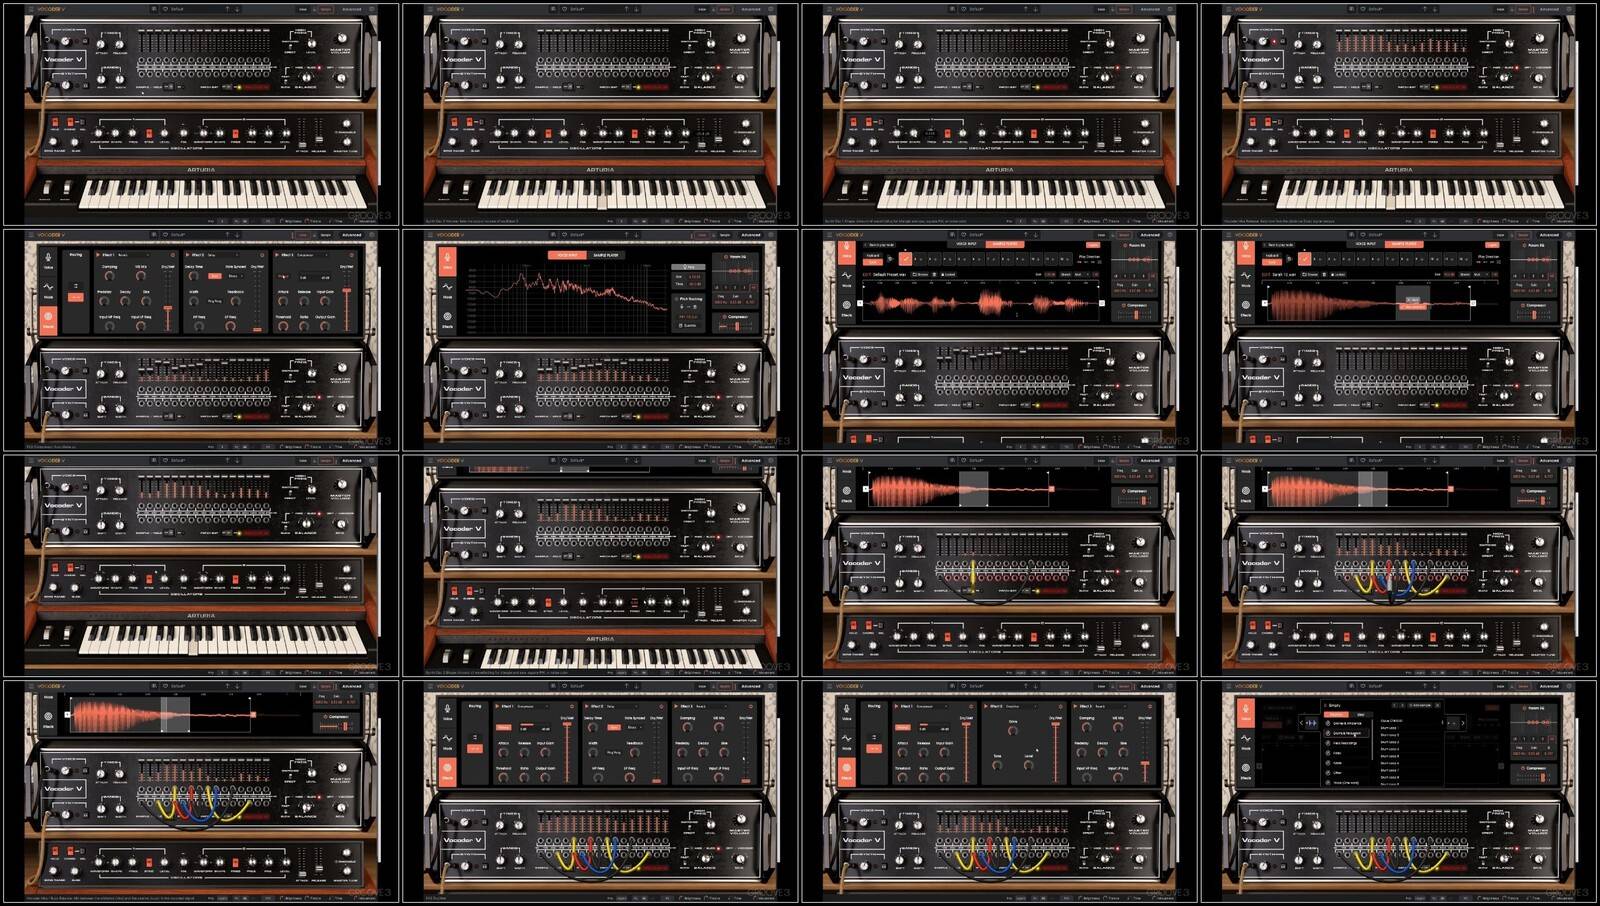The height and width of the screenshot is (906, 1600).
Task: Toggle Pitch Tracking in the spectrum-graph frame
Action: tap(678, 298)
